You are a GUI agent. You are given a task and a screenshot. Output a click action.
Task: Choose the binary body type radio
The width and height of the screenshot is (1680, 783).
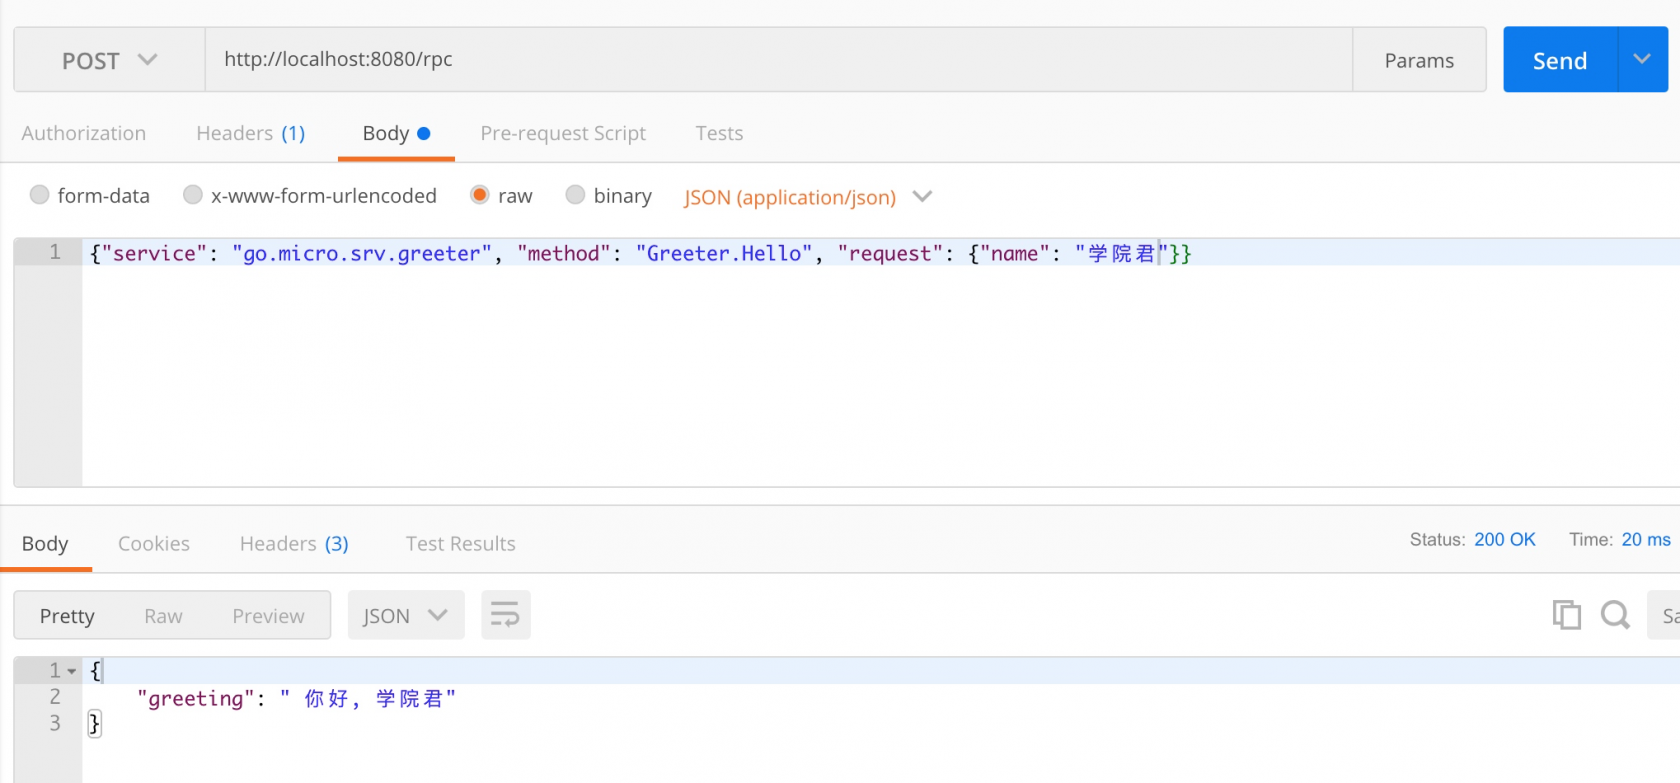pos(575,195)
